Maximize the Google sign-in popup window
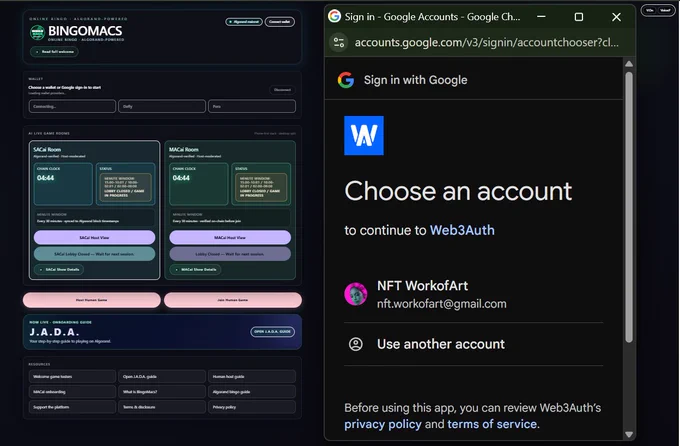The width and height of the screenshot is (680, 446). (579, 17)
